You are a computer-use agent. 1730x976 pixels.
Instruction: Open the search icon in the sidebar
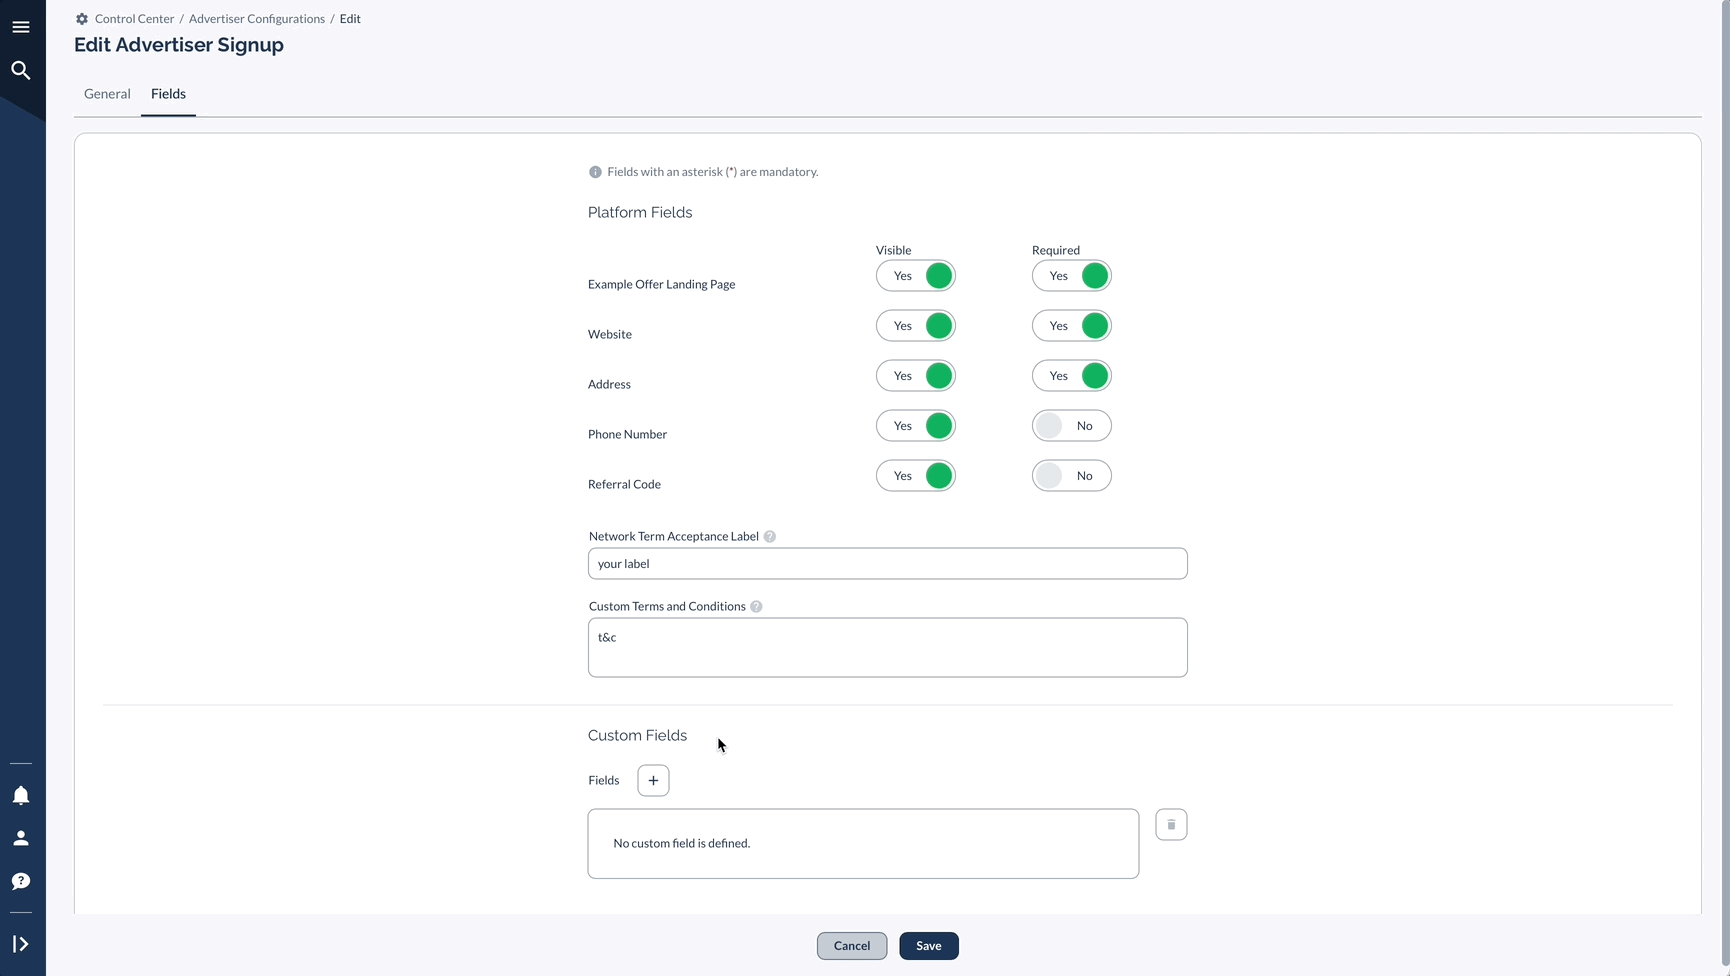coord(21,70)
